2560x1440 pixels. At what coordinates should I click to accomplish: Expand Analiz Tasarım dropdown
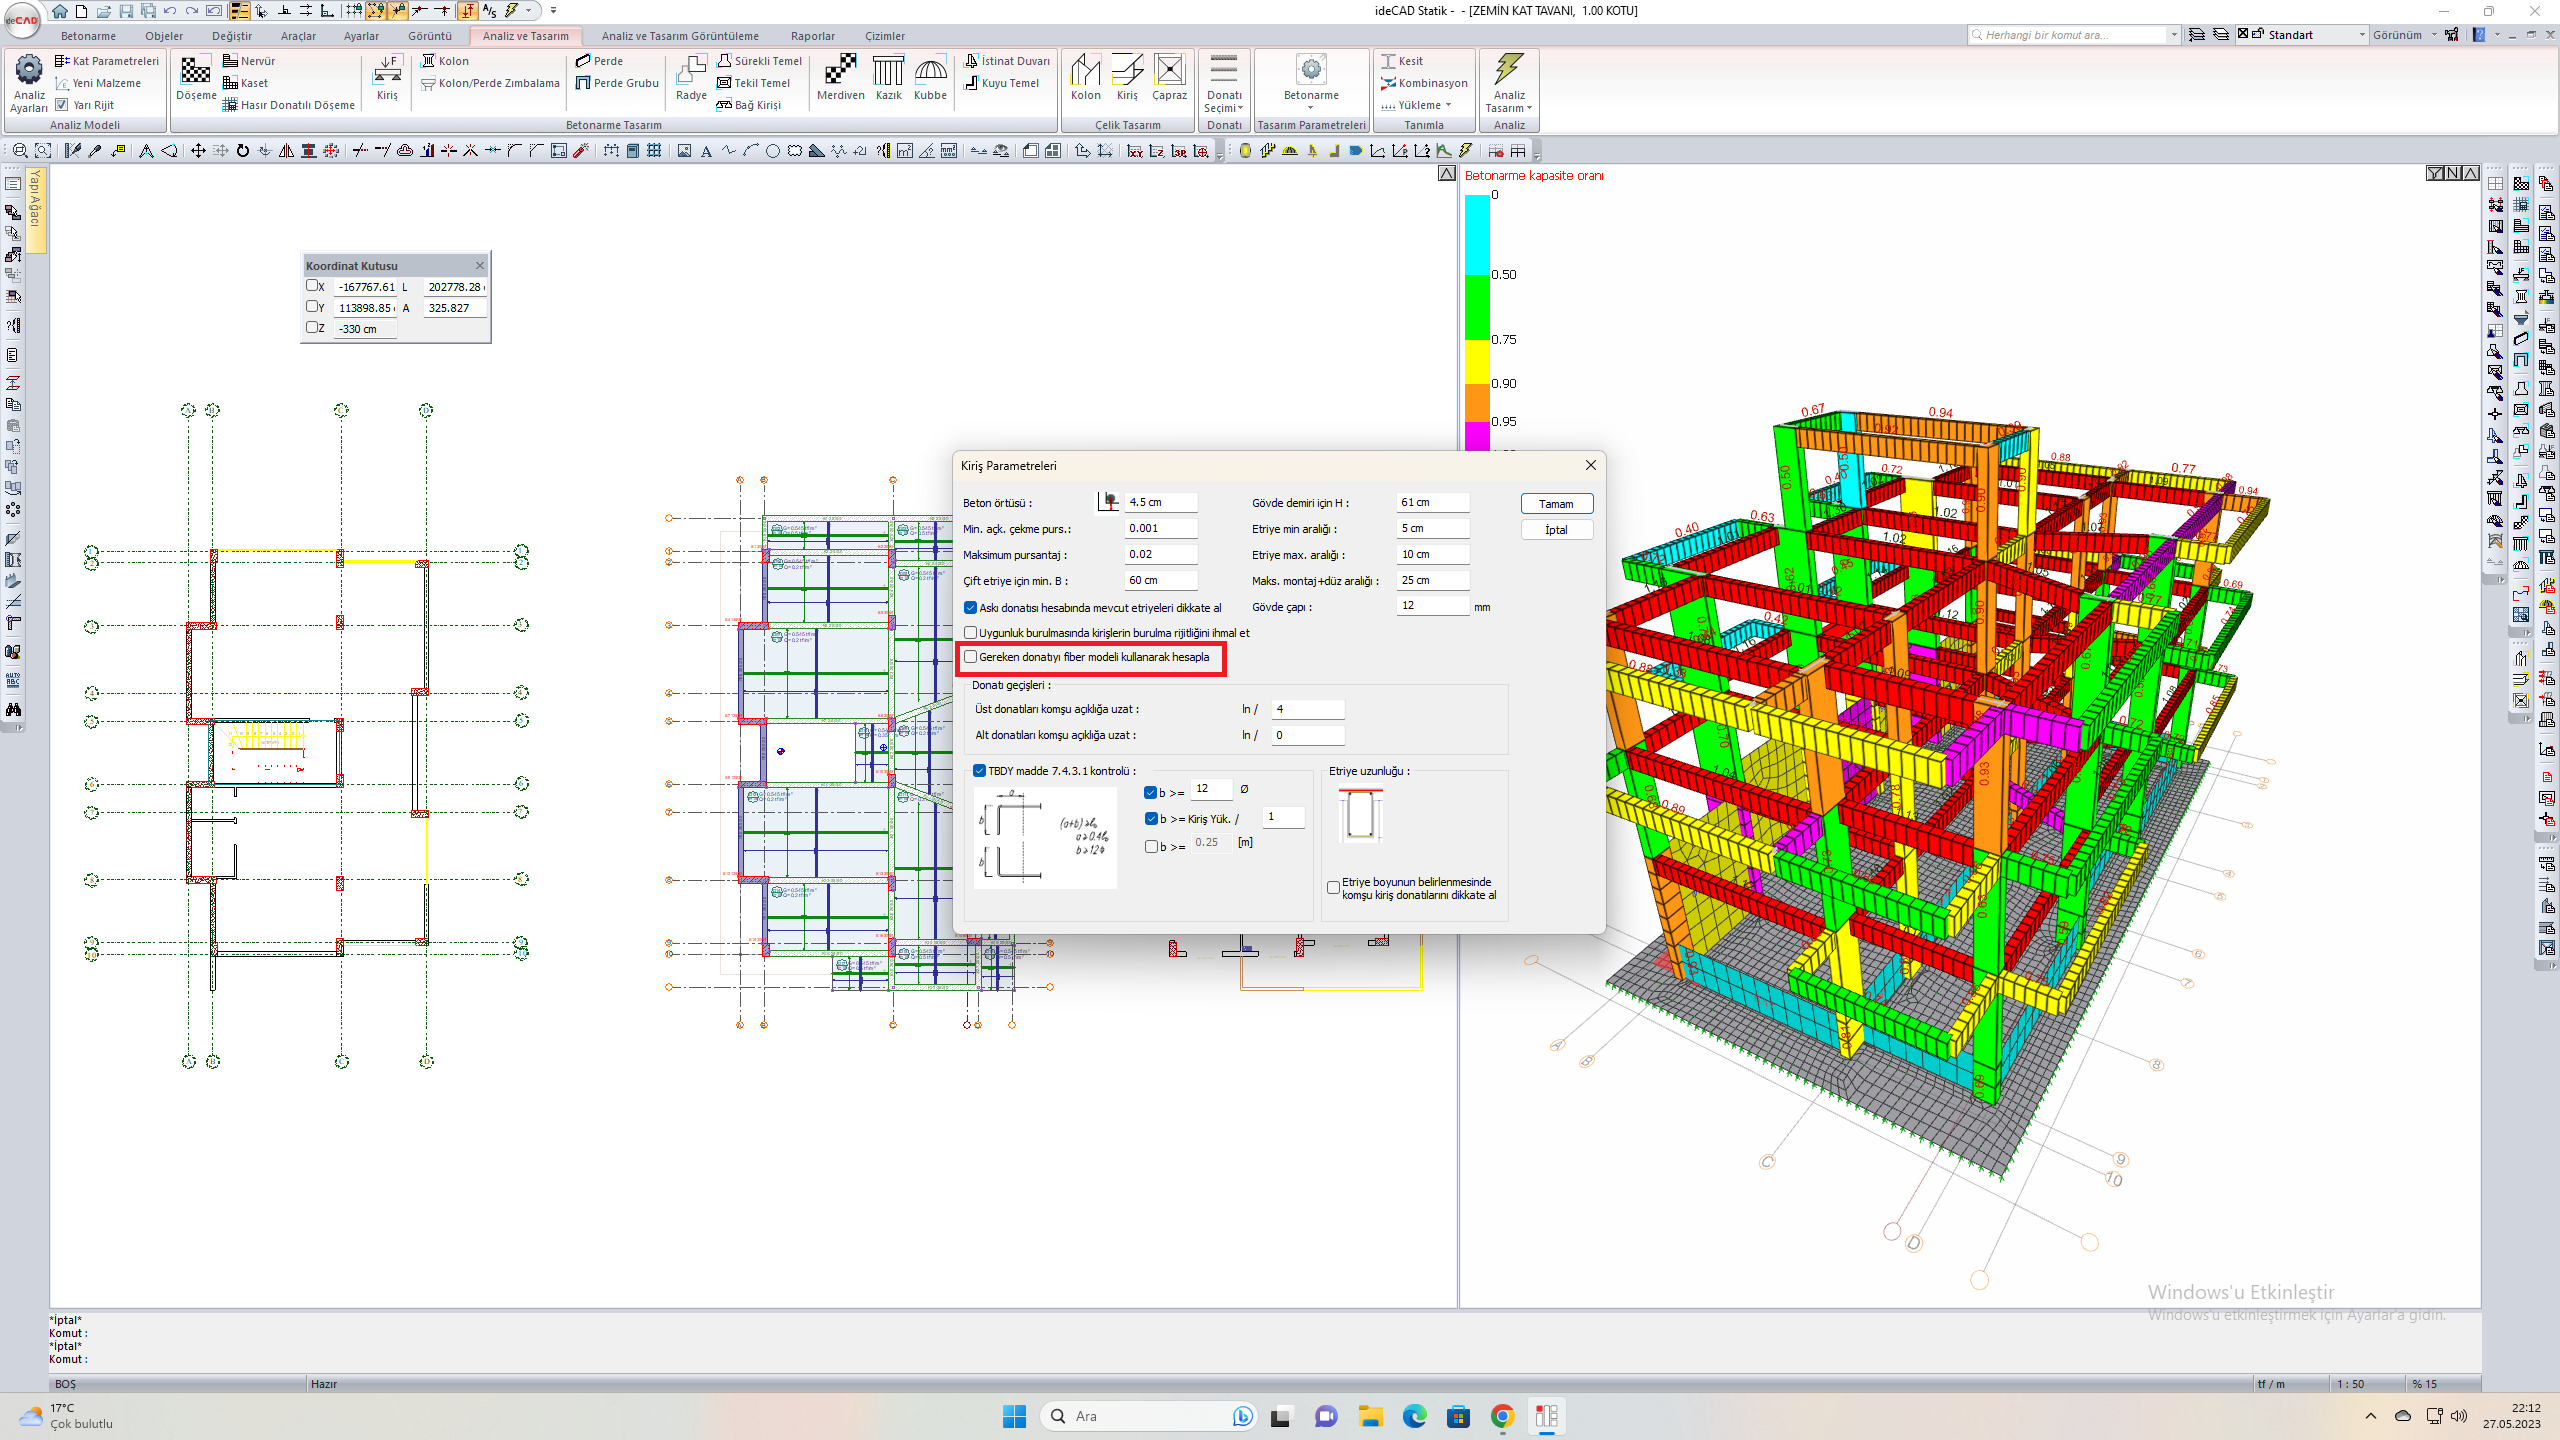[x=1529, y=108]
